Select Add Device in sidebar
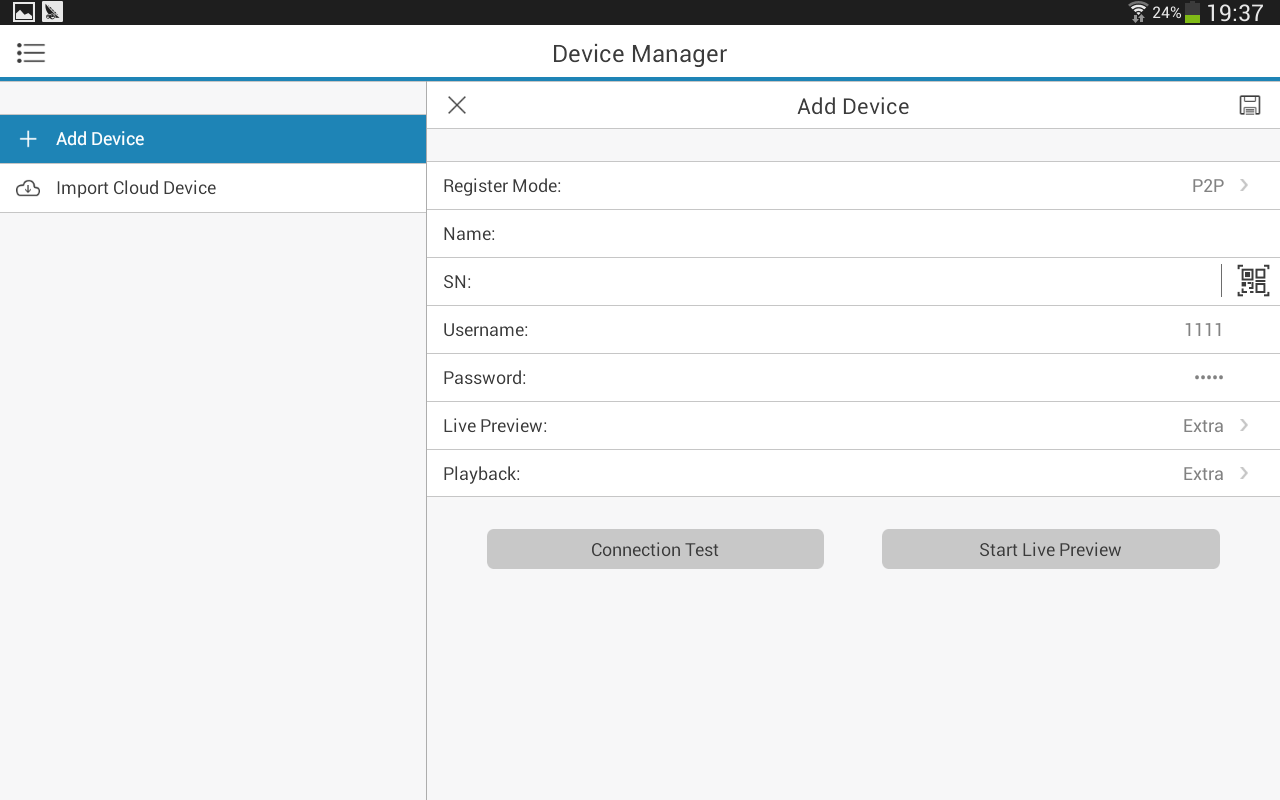1280x800 pixels. click(x=100, y=139)
